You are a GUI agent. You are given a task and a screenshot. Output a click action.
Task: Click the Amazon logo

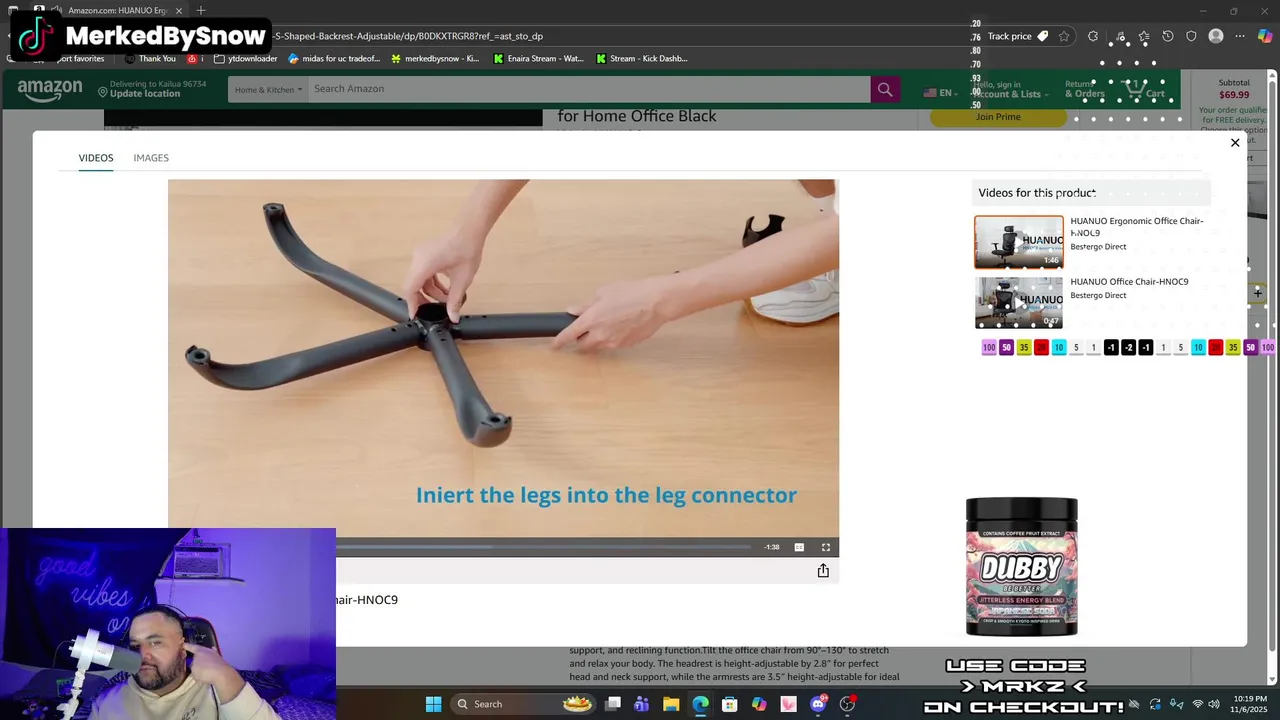tap(50, 89)
